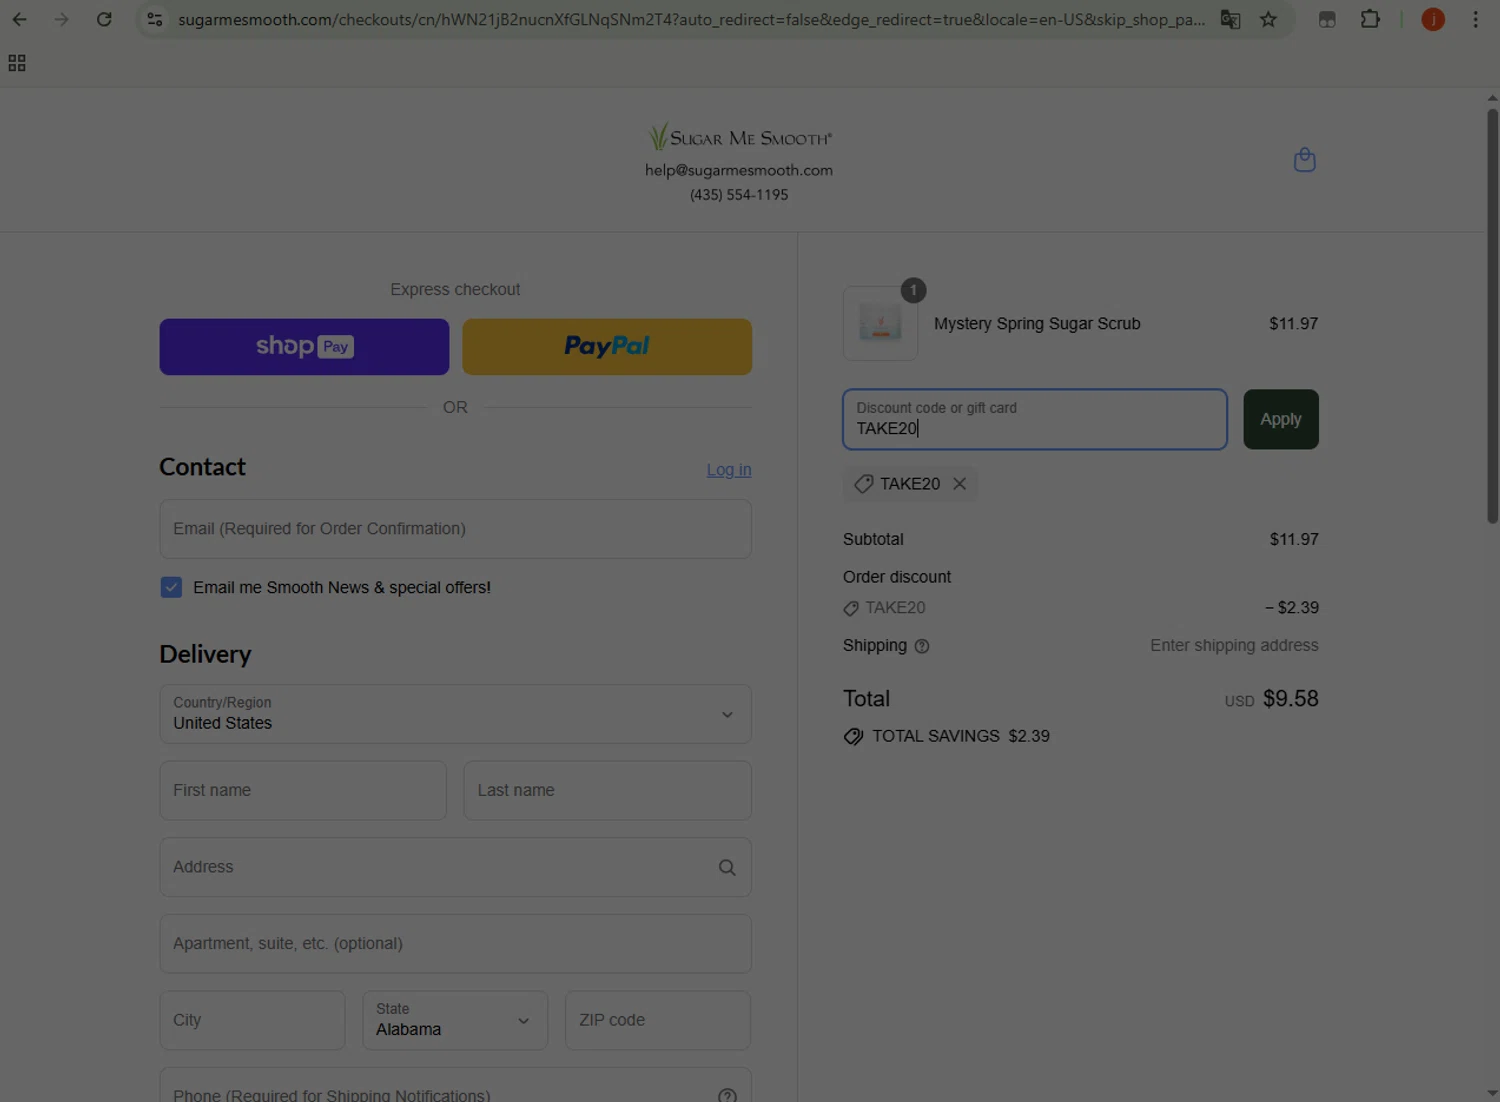Click the phone number (435) 554-1195
1500x1102 pixels.
click(739, 195)
